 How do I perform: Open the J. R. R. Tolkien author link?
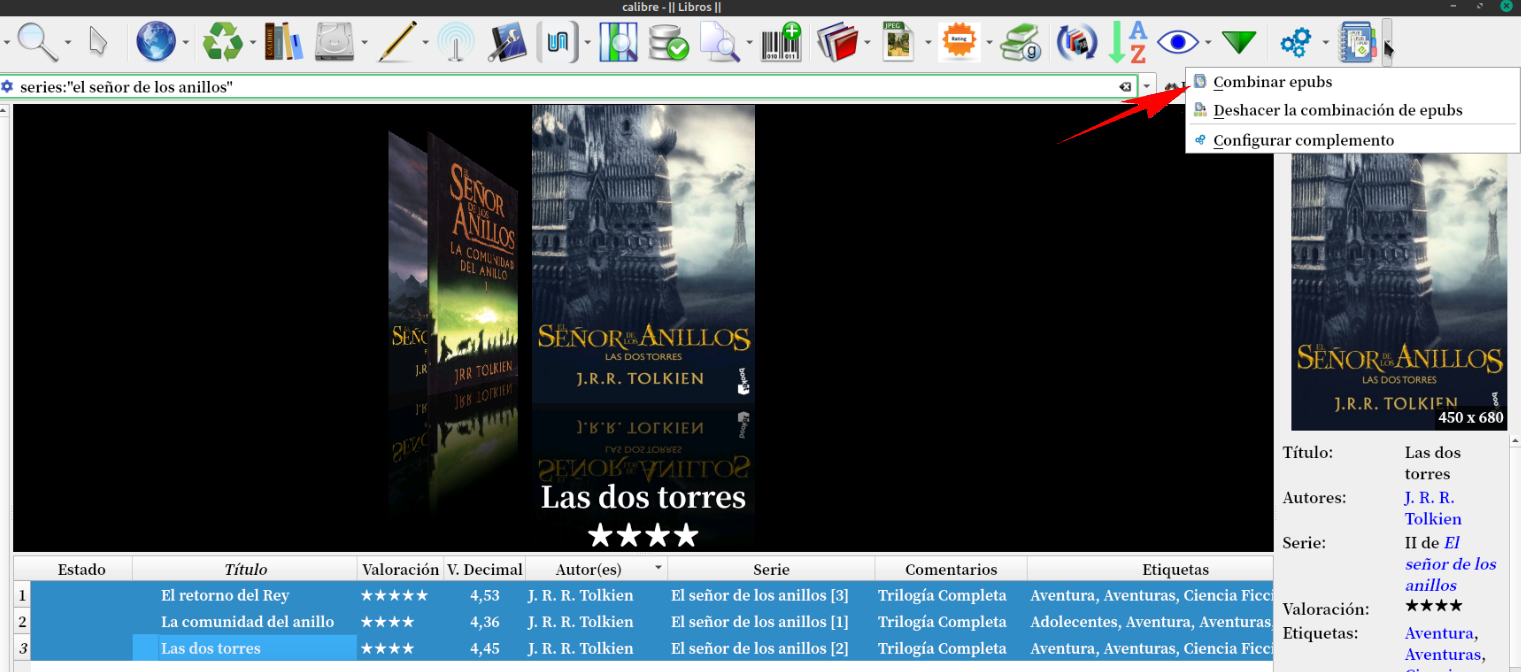coord(1432,508)
